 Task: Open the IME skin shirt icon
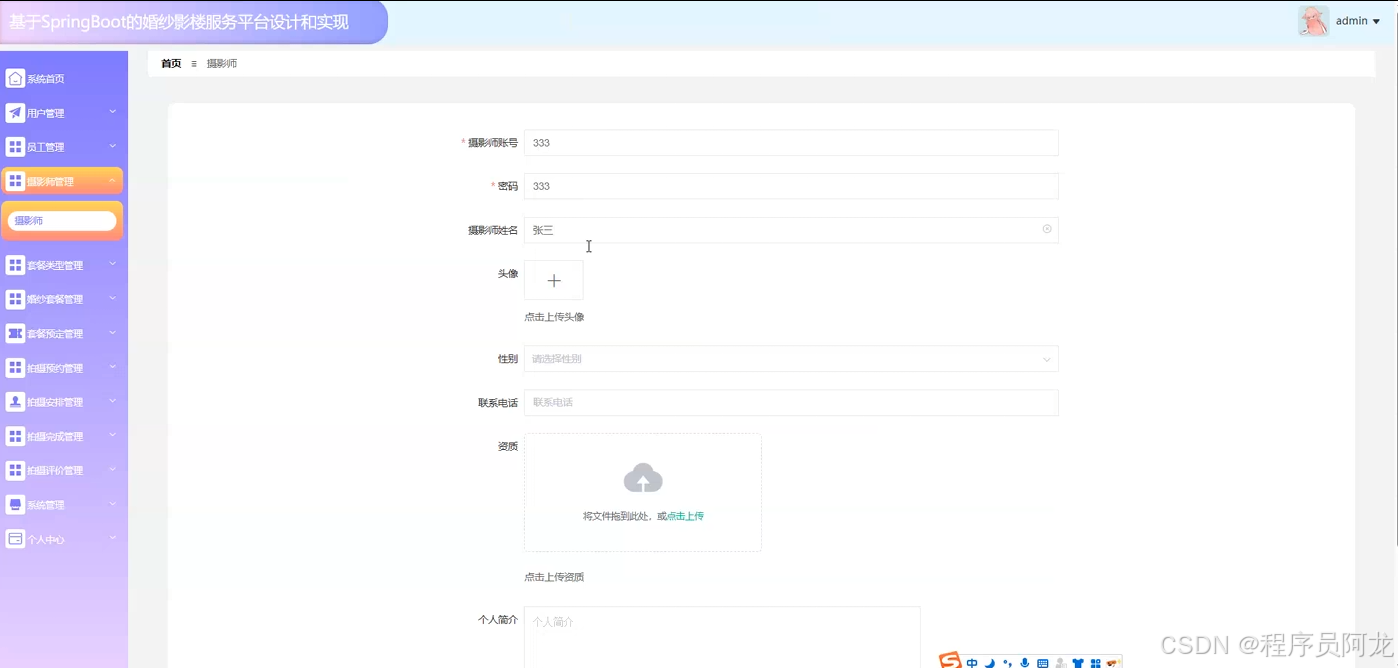click(1078, 663)
